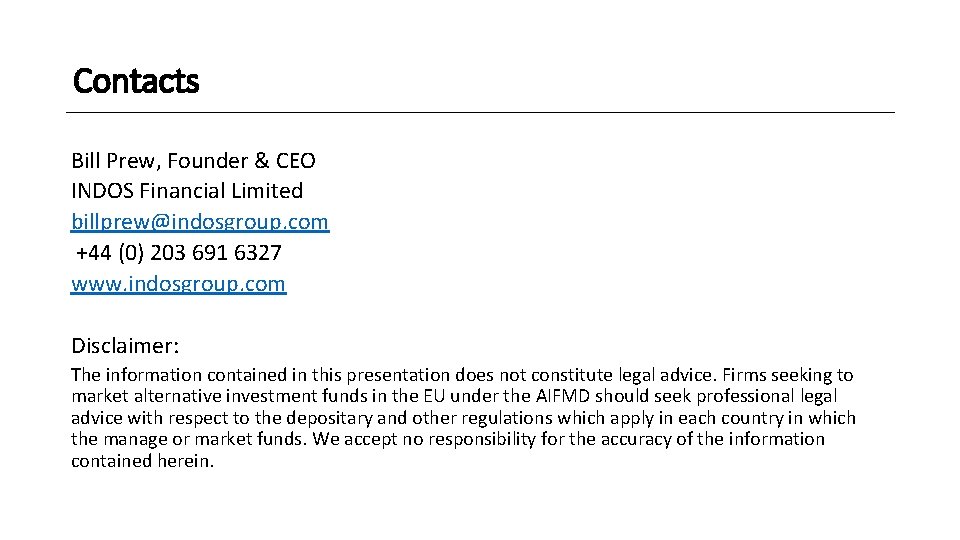Click the +44 (0) 203 691 6327 phone number

click(x=178, y=253)
